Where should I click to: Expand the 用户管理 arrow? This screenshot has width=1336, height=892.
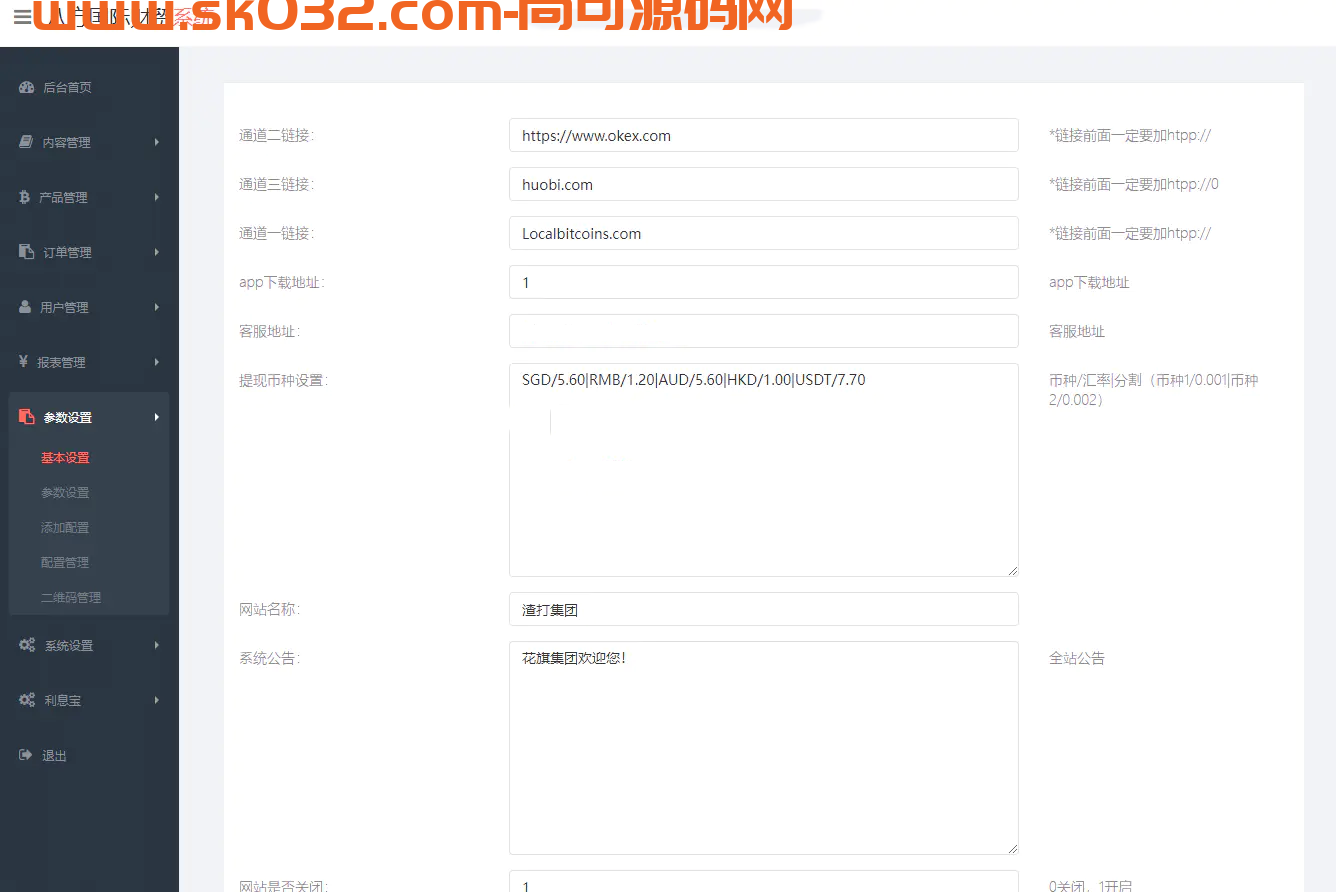click(157, 307)
